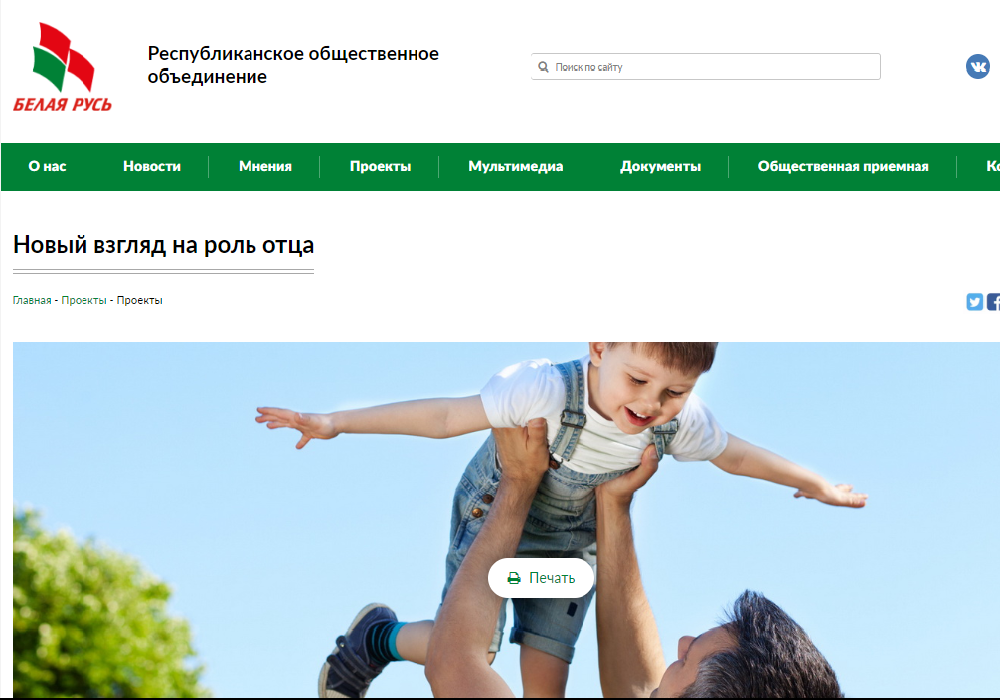The image size is (1001, 700).
Task: Open the VK social network icon
Action: point(977,67)
